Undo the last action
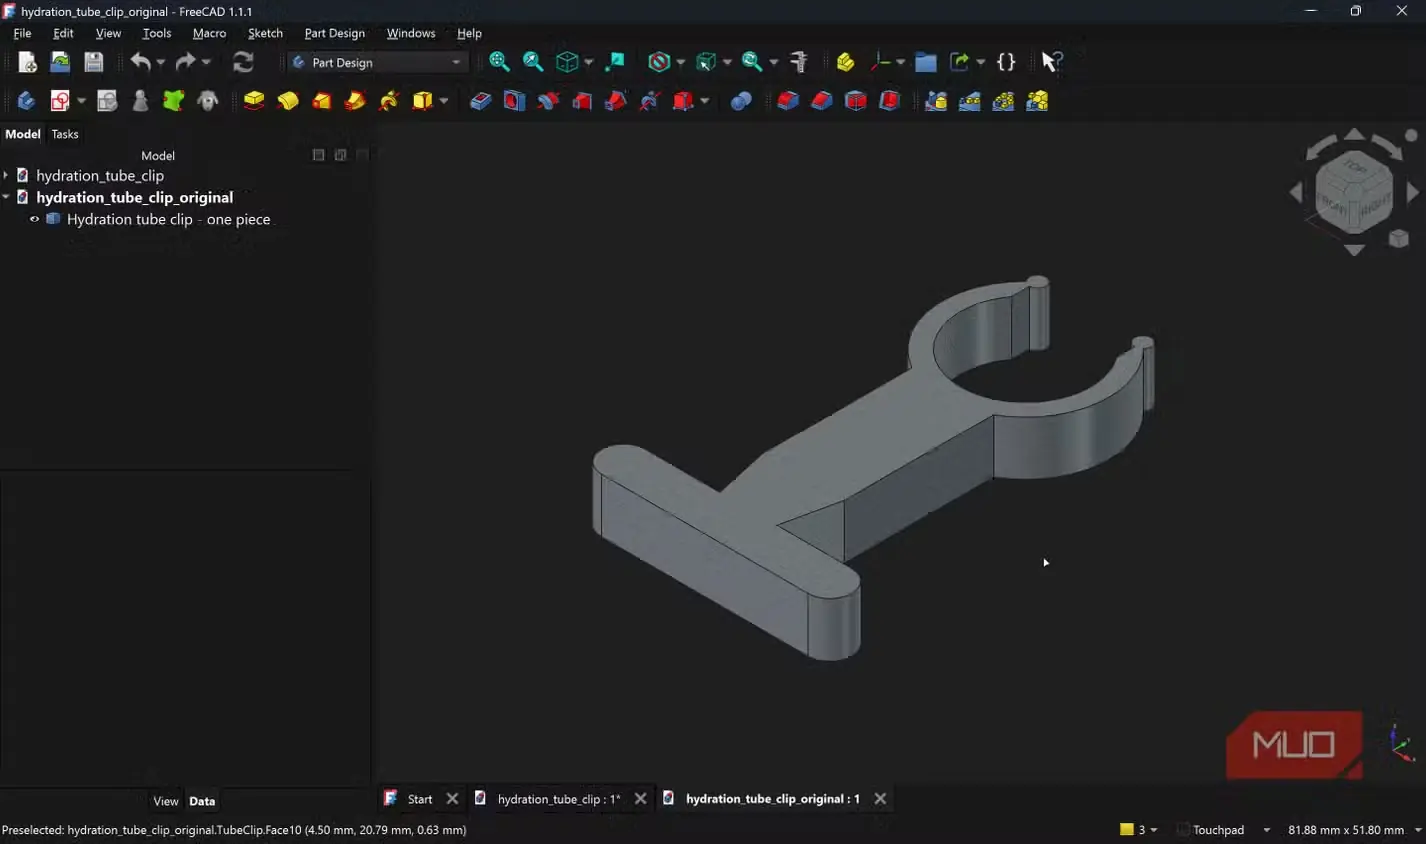 point(140,62)
